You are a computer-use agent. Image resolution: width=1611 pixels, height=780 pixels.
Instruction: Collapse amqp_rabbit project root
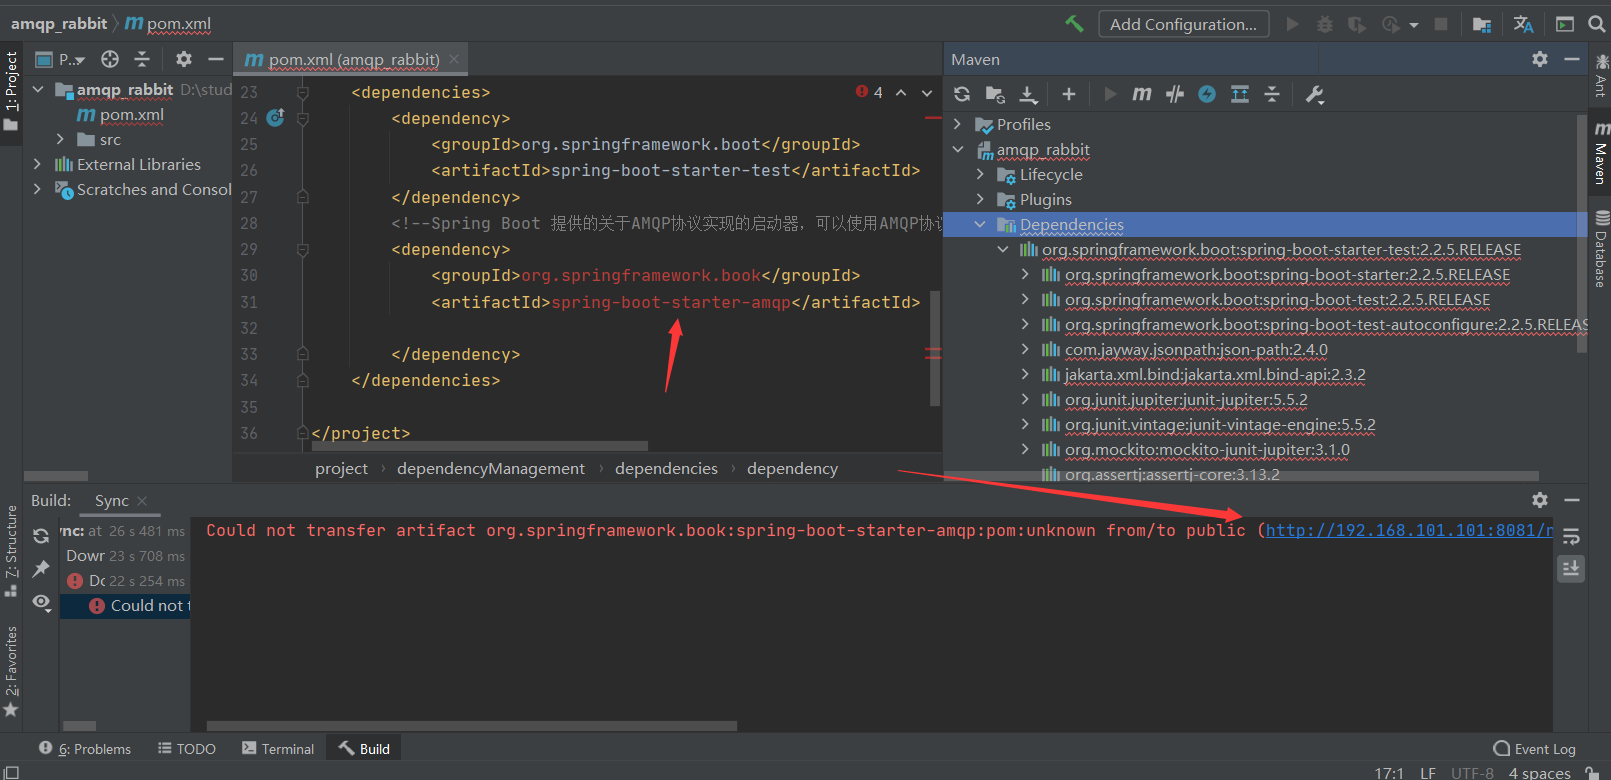tap(38, 89)
